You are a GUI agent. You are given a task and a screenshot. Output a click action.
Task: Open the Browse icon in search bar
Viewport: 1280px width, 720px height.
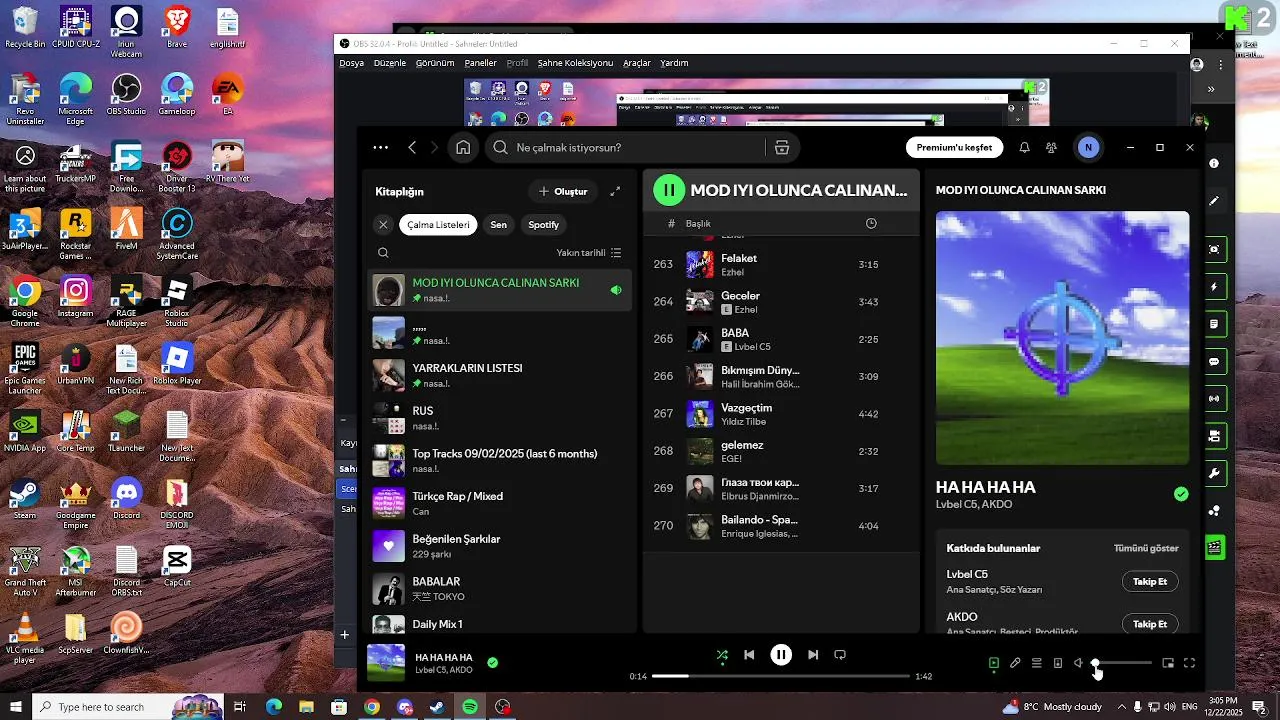[782, 147]
